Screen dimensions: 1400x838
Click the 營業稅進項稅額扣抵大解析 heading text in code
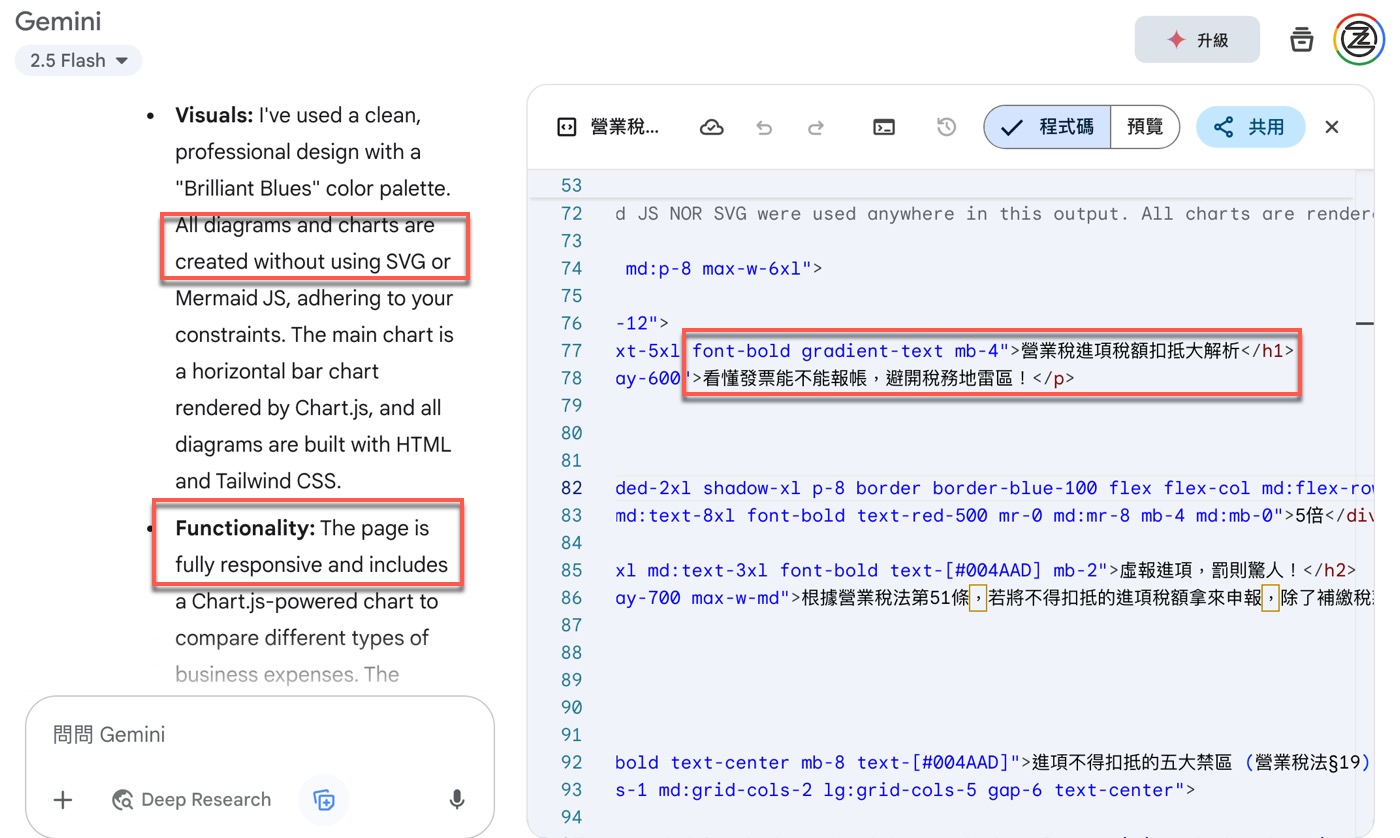point(1130,350)
